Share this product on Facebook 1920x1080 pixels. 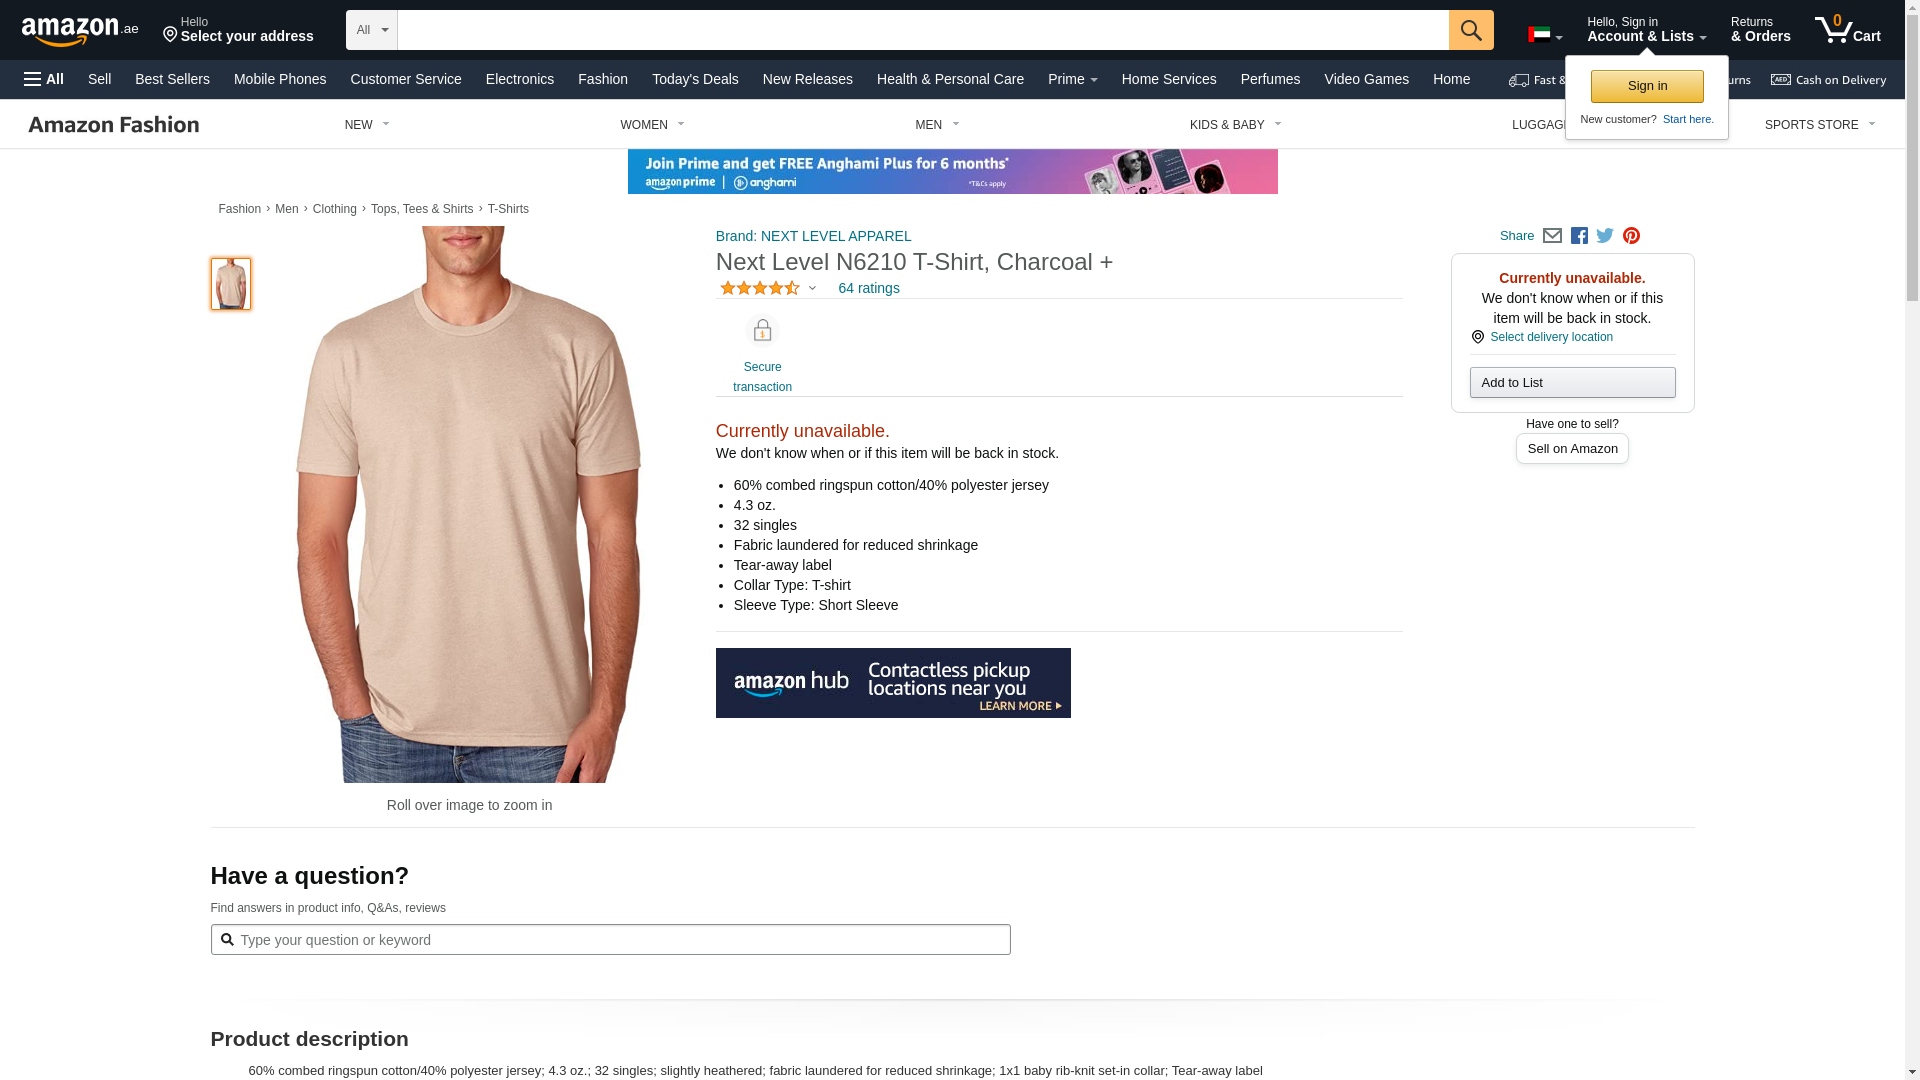(1579, 236)
